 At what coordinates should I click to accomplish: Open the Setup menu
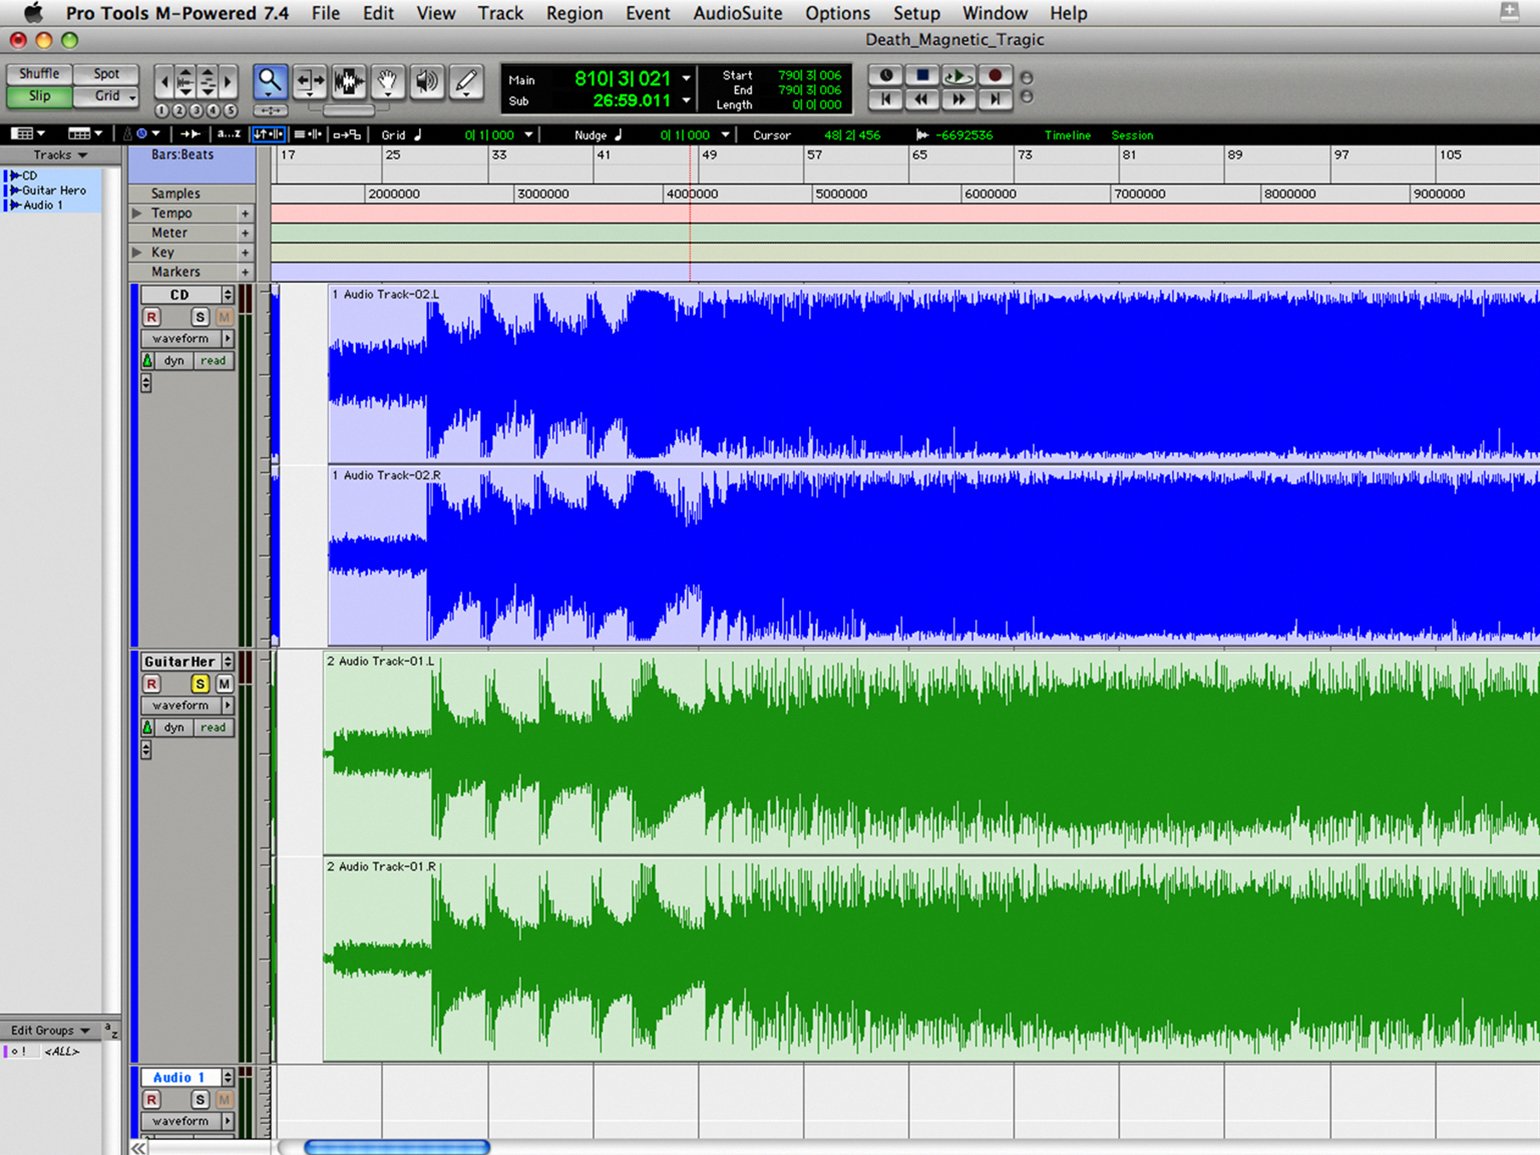916,13
